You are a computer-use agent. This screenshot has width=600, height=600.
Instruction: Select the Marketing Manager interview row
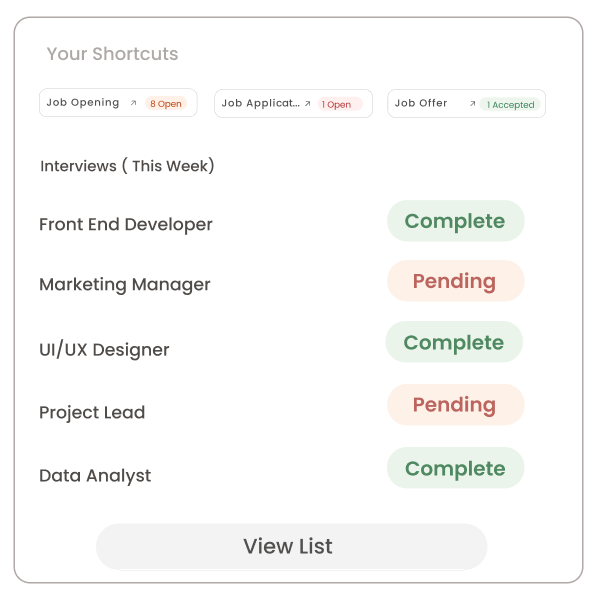(125, 285)
